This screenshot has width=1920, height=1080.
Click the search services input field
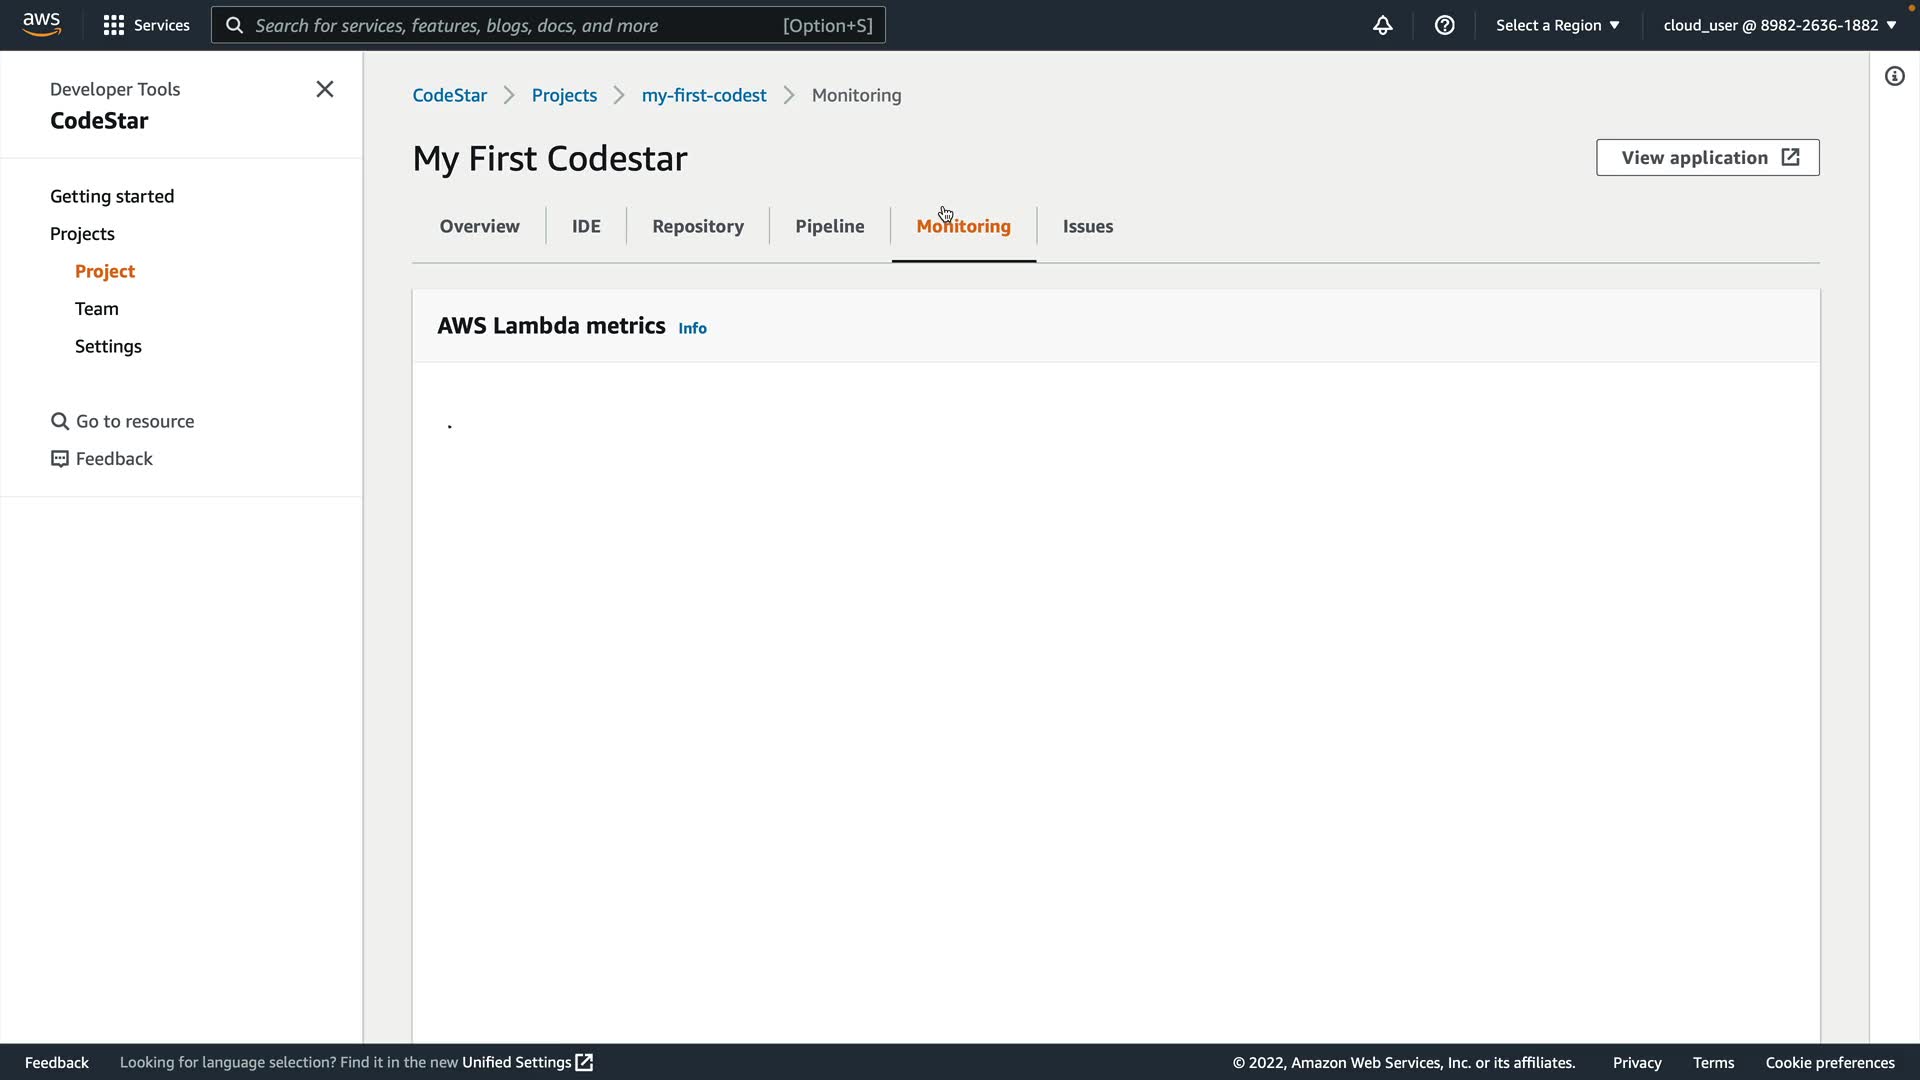[515, 25]
